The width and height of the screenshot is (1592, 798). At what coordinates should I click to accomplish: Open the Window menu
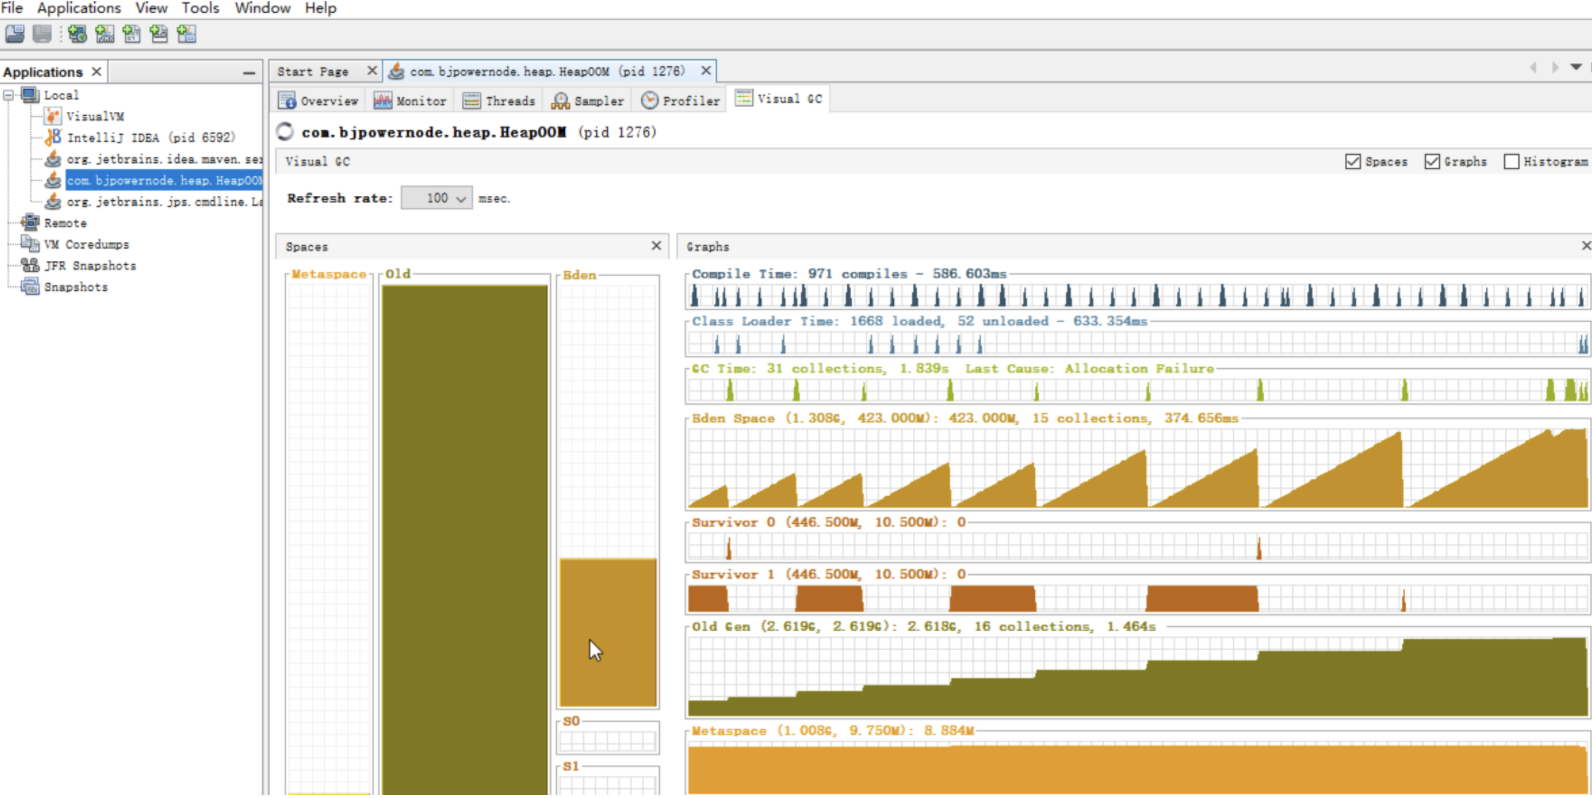coord(263,8)
